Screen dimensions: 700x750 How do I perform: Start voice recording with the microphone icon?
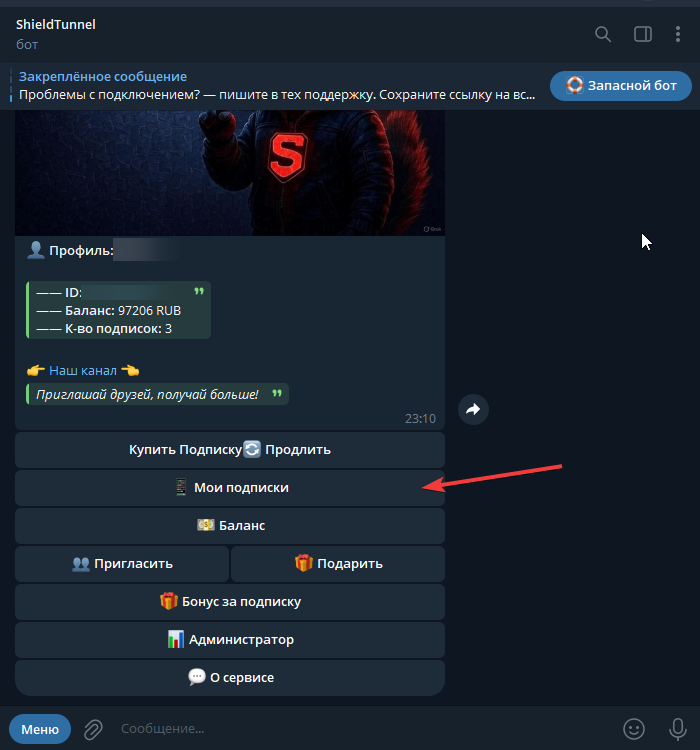(x=677, y=729)
